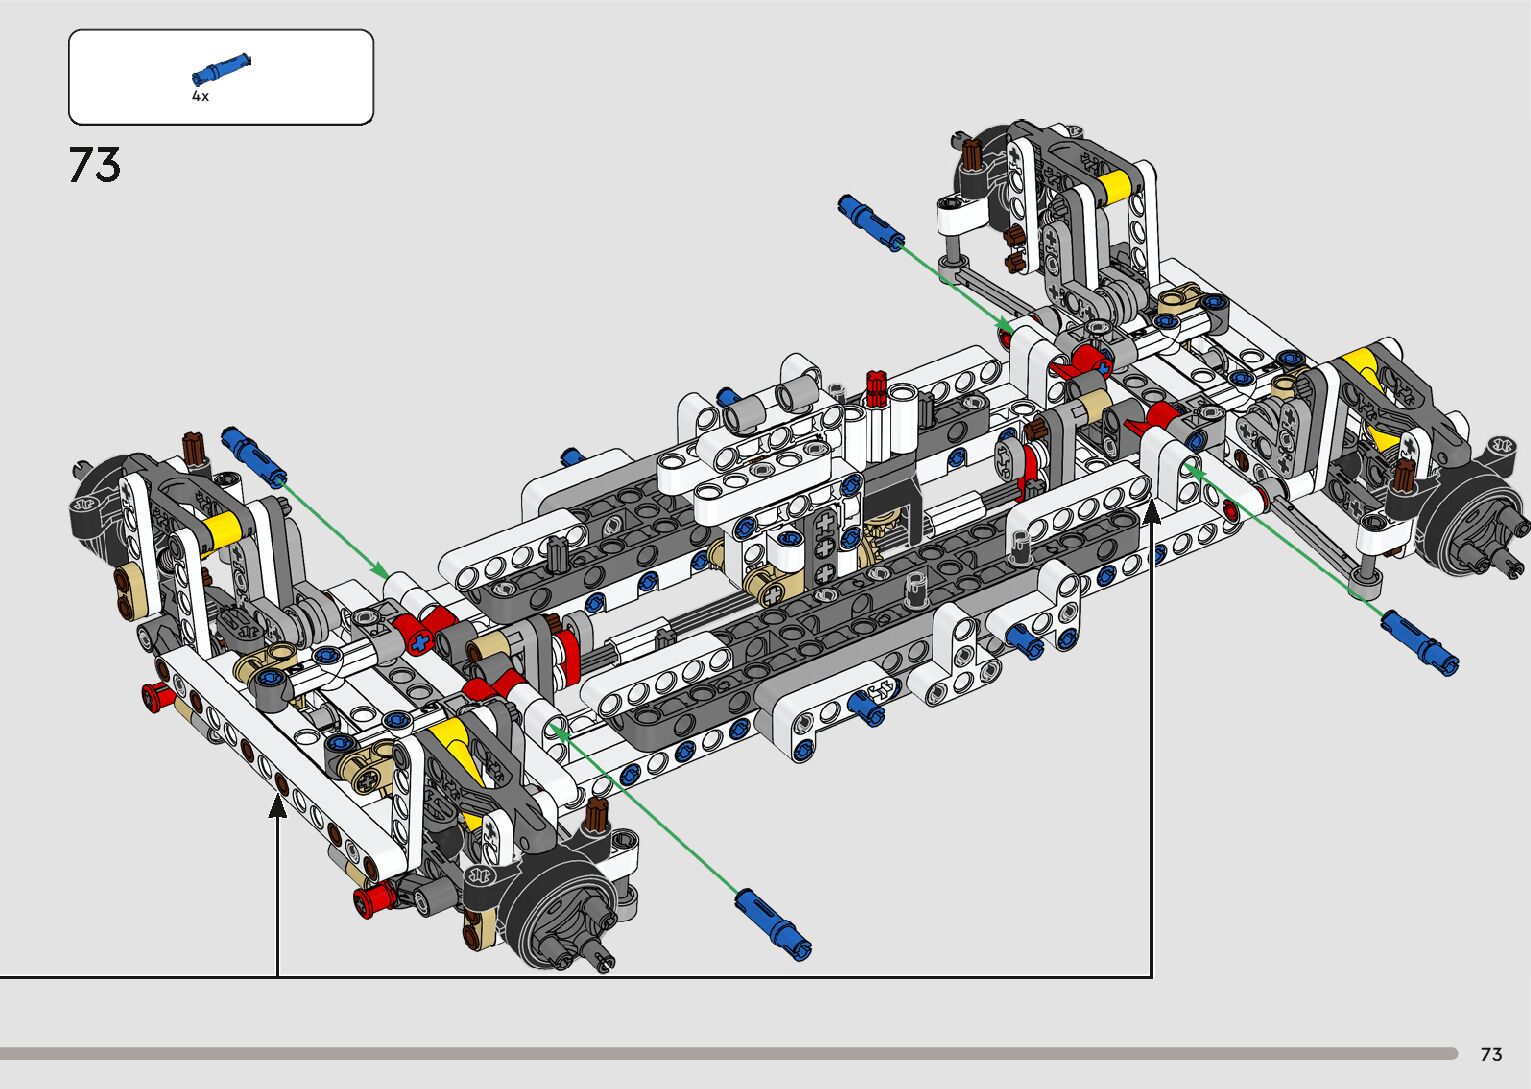The width and height of the screenshot is (1531, 1089).
Task: Select the large step number 73
Action: pos(95,165)
